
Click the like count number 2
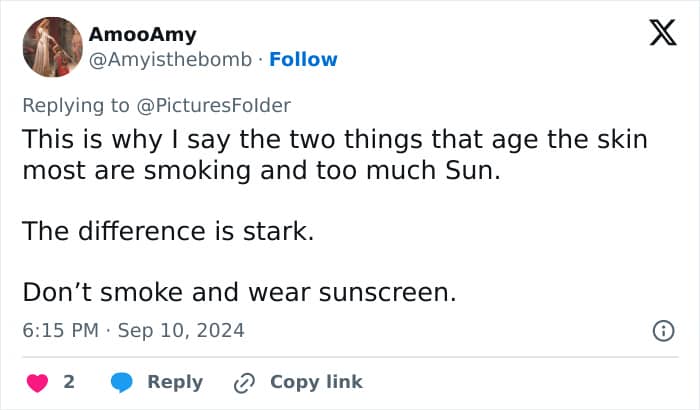pyautogui.click(x=69, y=382)
